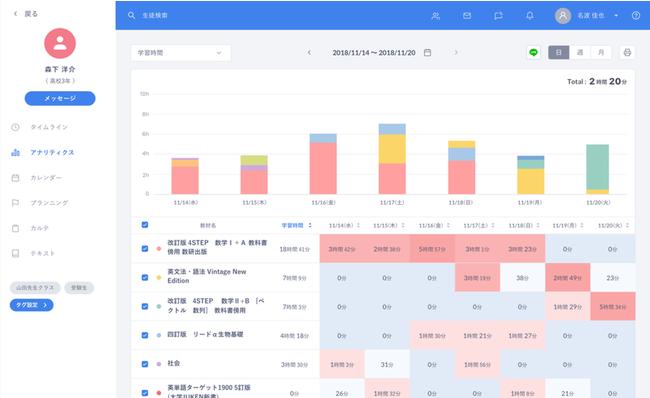Click the yellow dot of Vintage row
Viewport: 650px width, 398px height.
[159, 278]
